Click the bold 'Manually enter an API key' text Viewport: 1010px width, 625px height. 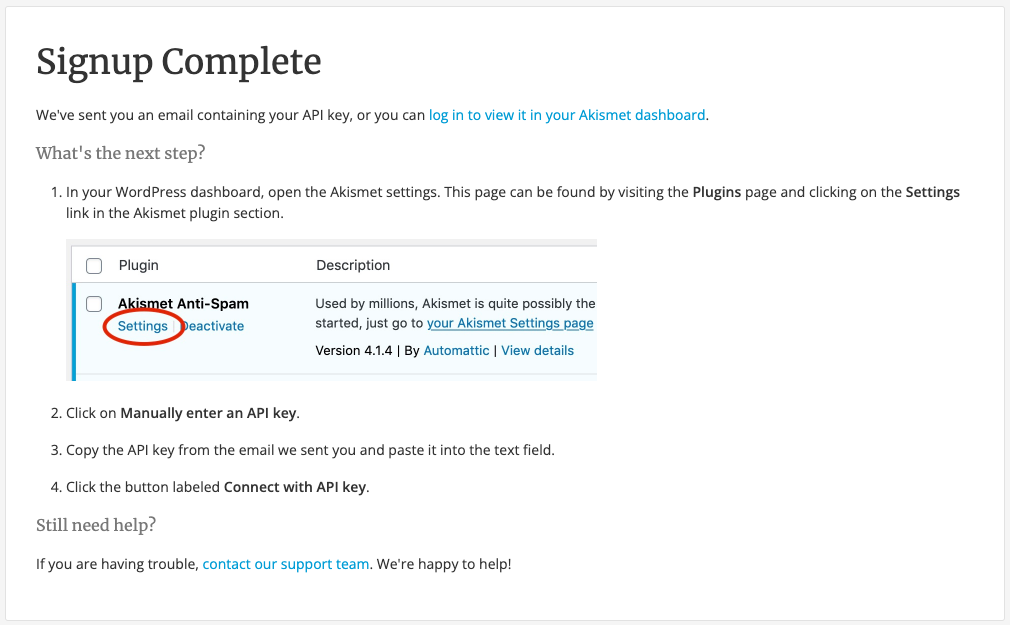[x=209, y=413]
